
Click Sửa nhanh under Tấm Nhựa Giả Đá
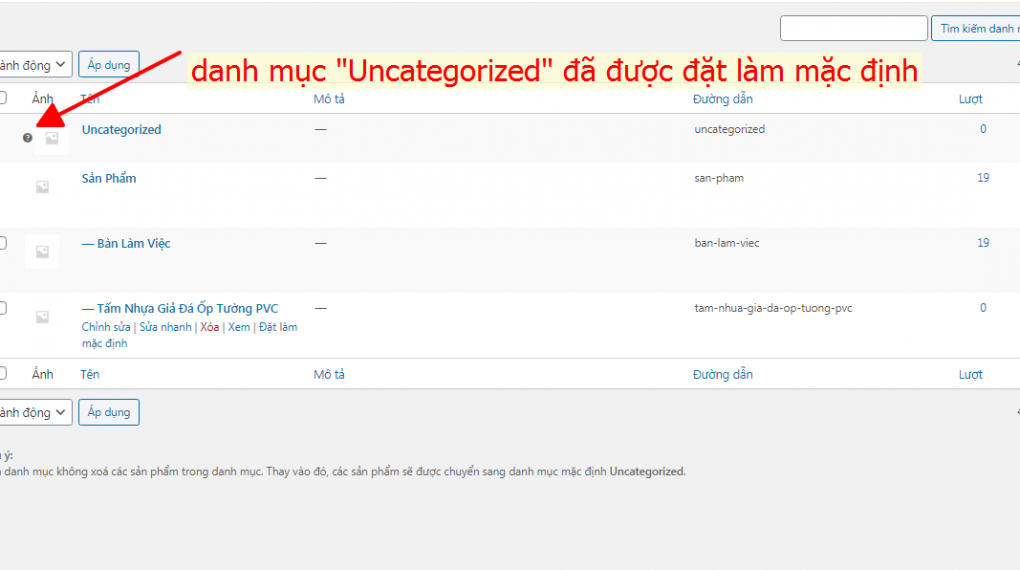tap(165, 327)
